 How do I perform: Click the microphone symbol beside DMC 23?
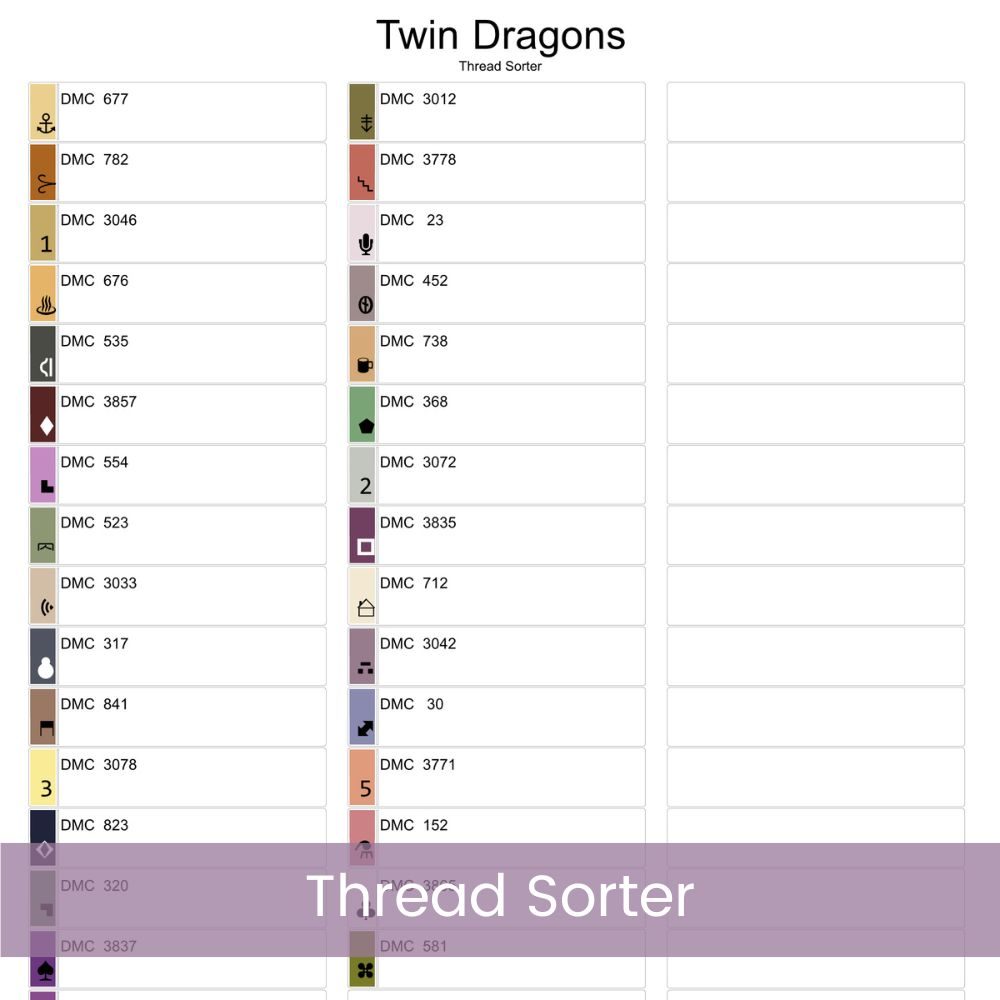365,244
